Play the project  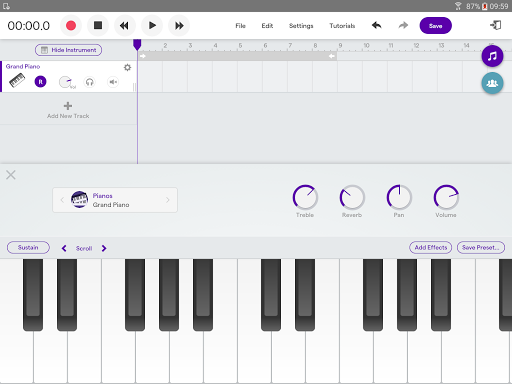tap(152, 26)
